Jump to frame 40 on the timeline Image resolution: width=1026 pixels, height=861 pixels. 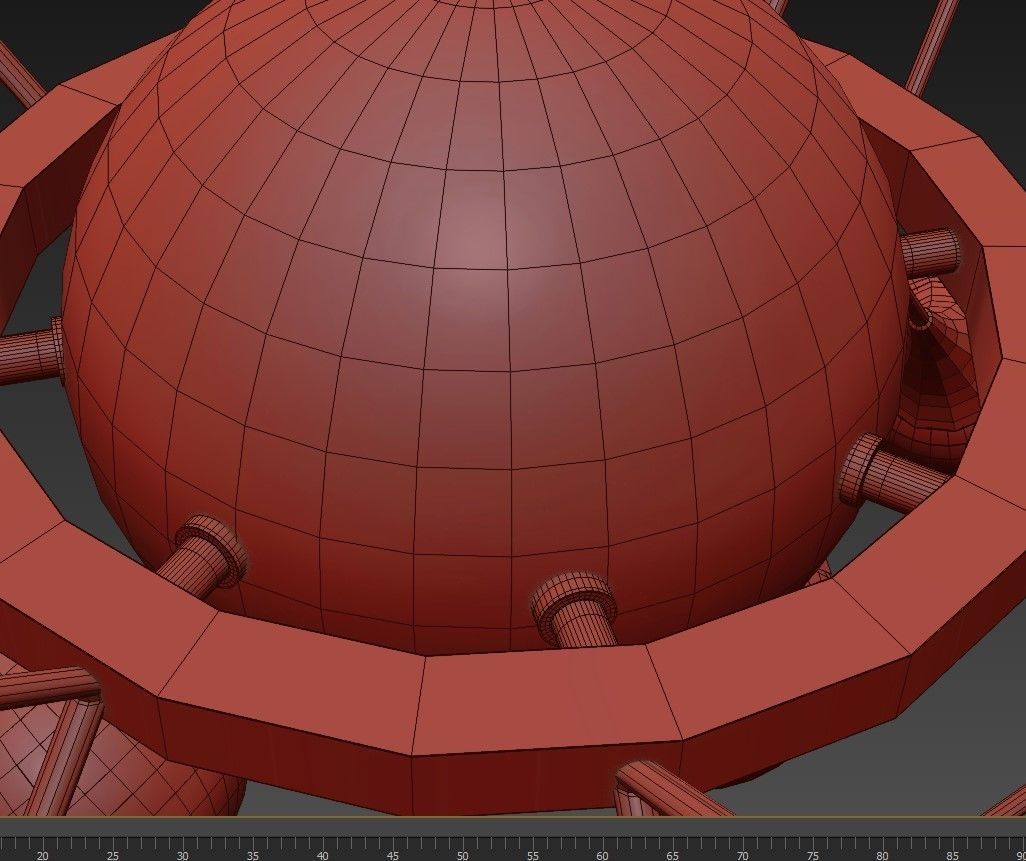[323, 855]
